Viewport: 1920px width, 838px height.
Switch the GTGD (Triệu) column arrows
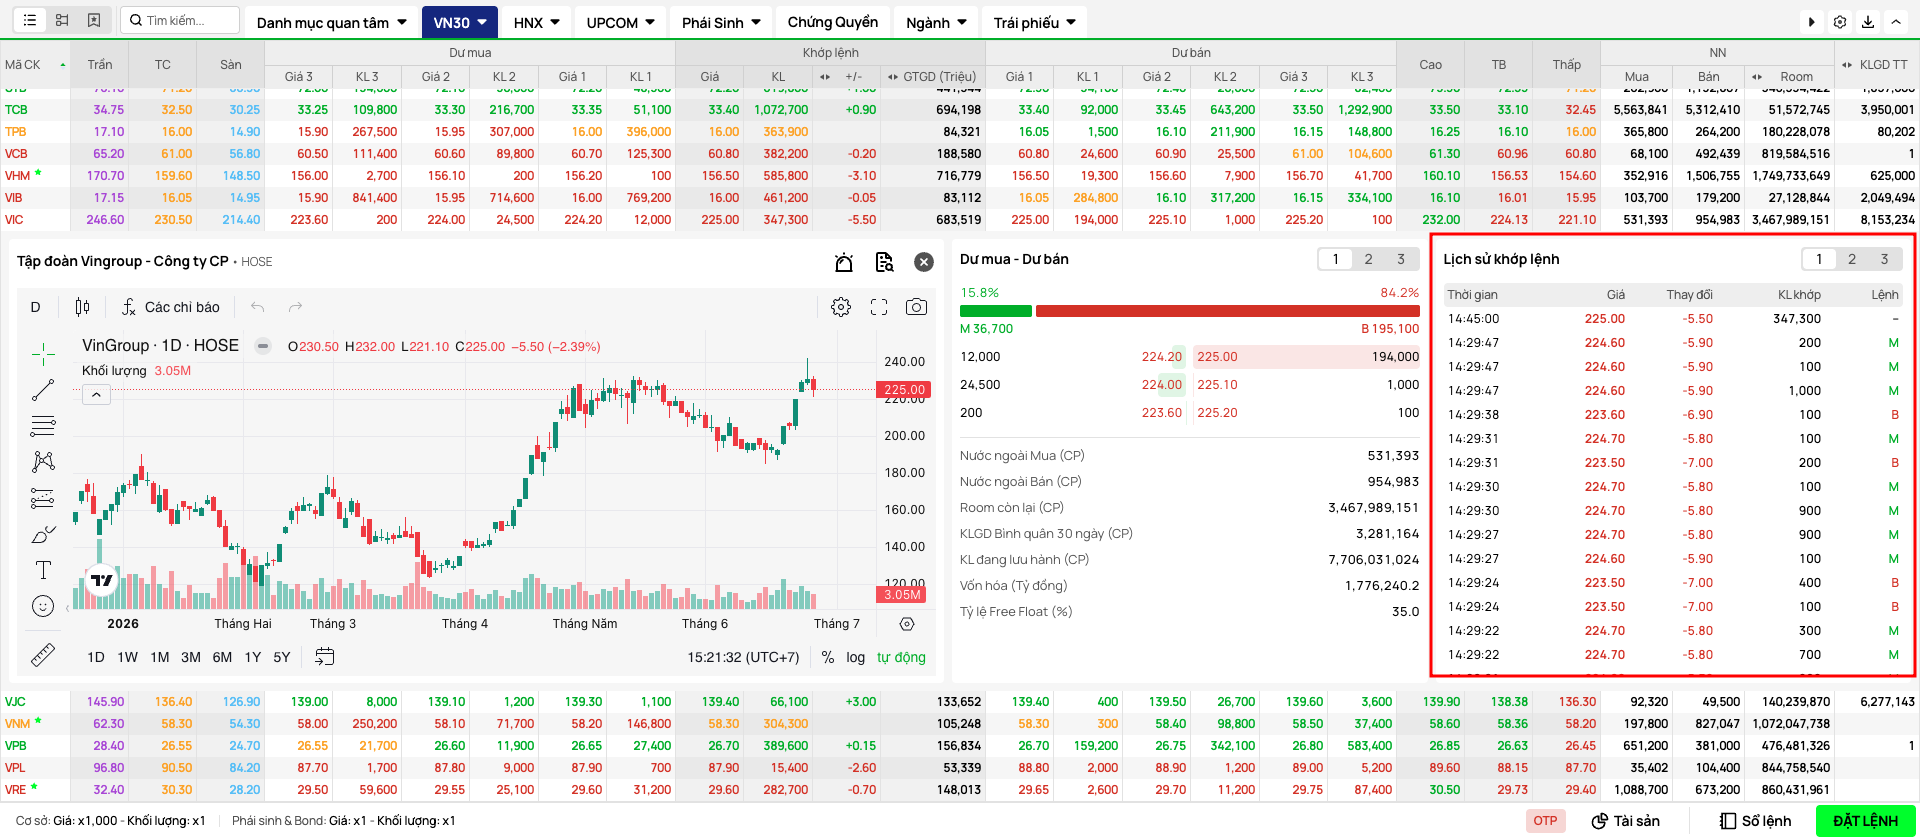coord(892,77)
